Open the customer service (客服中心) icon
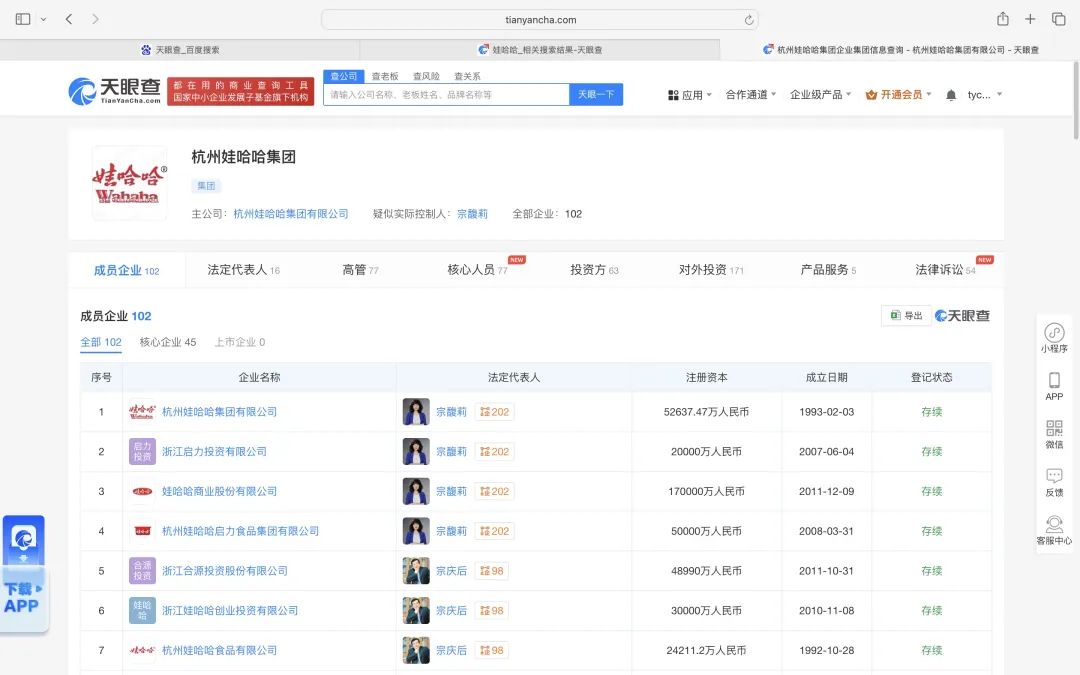 tap(1054, 530)
